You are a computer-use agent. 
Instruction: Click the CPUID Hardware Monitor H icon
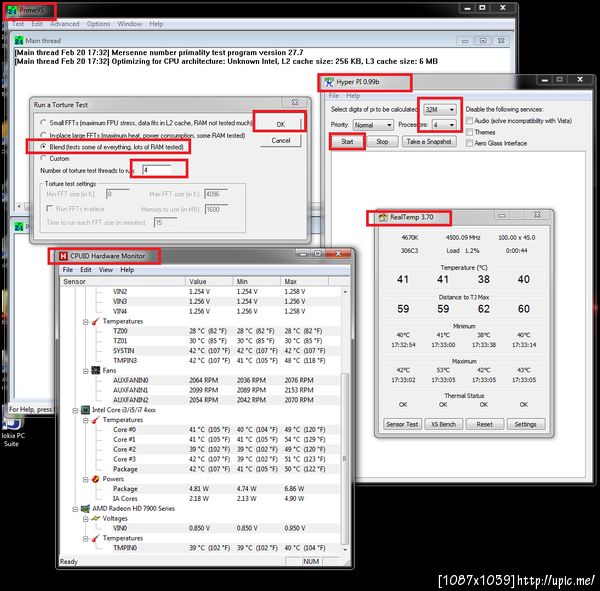click(x=63, y=256)
